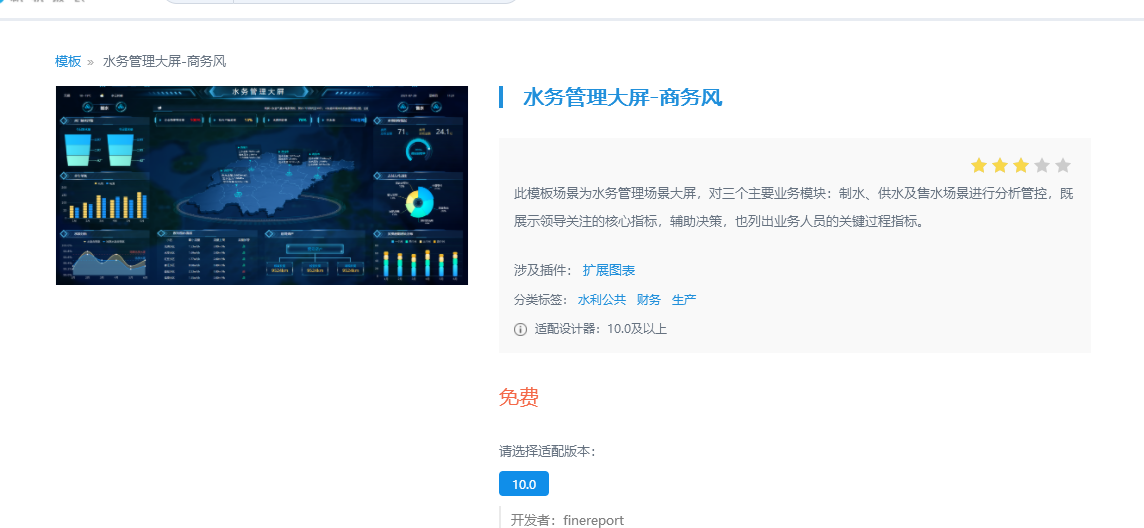Open the 财务 category tag
This screenshot has height=528, width=1144.
point(649,300)
